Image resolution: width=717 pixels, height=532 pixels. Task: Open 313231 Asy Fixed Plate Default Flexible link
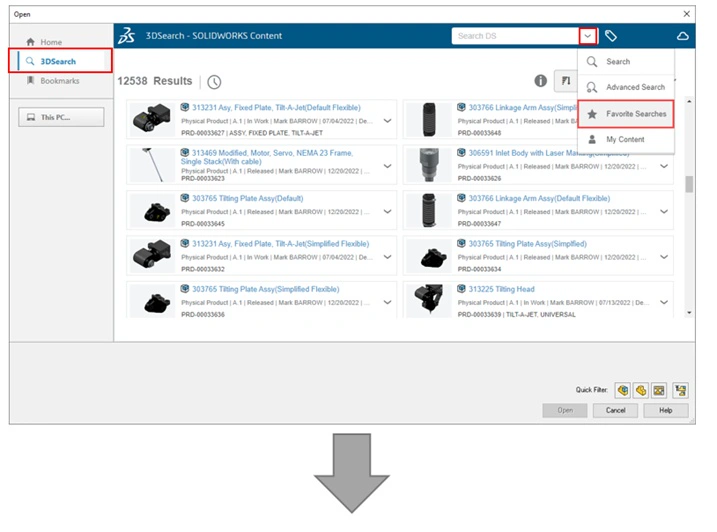tap(276, 107)
